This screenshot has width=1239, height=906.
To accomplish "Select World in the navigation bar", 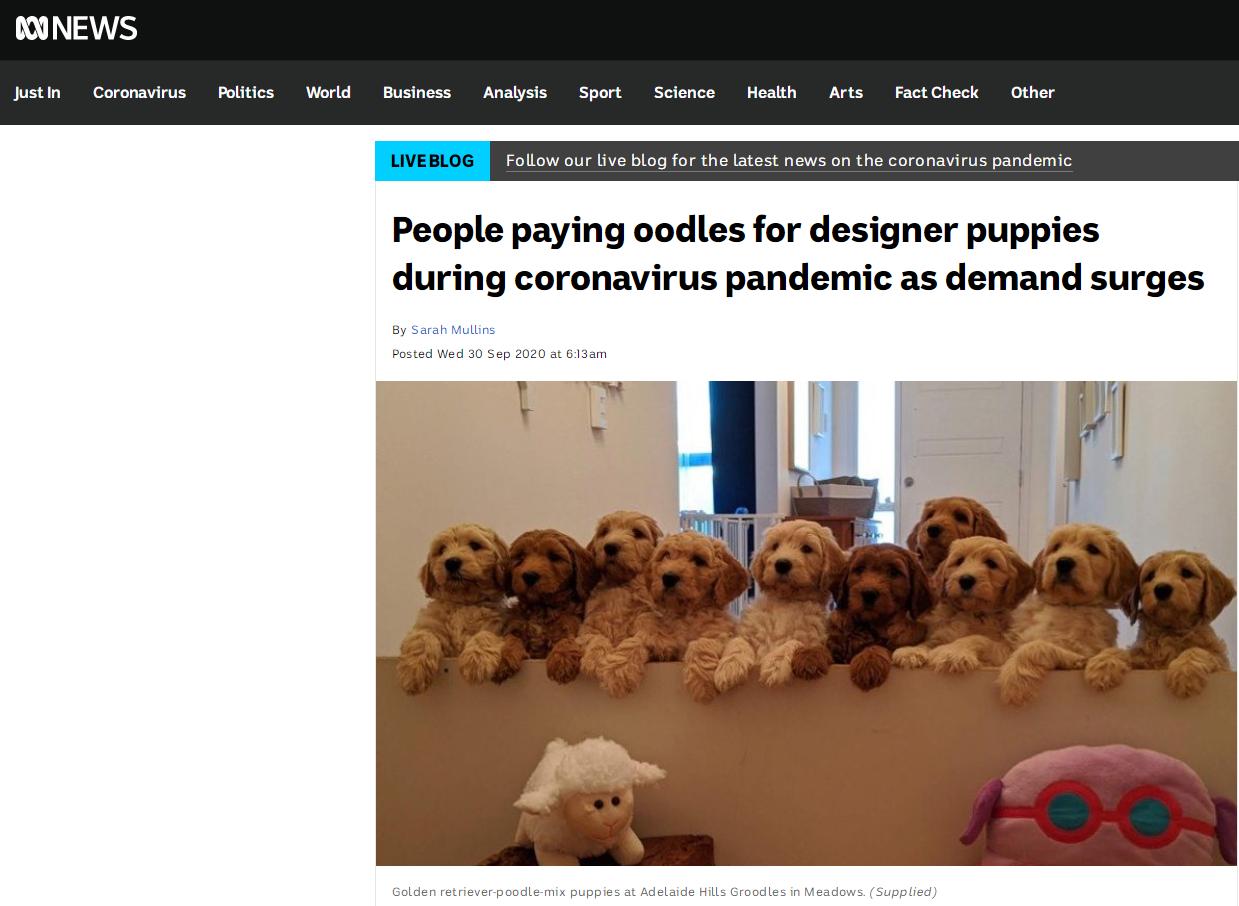I will pos(328,92).
